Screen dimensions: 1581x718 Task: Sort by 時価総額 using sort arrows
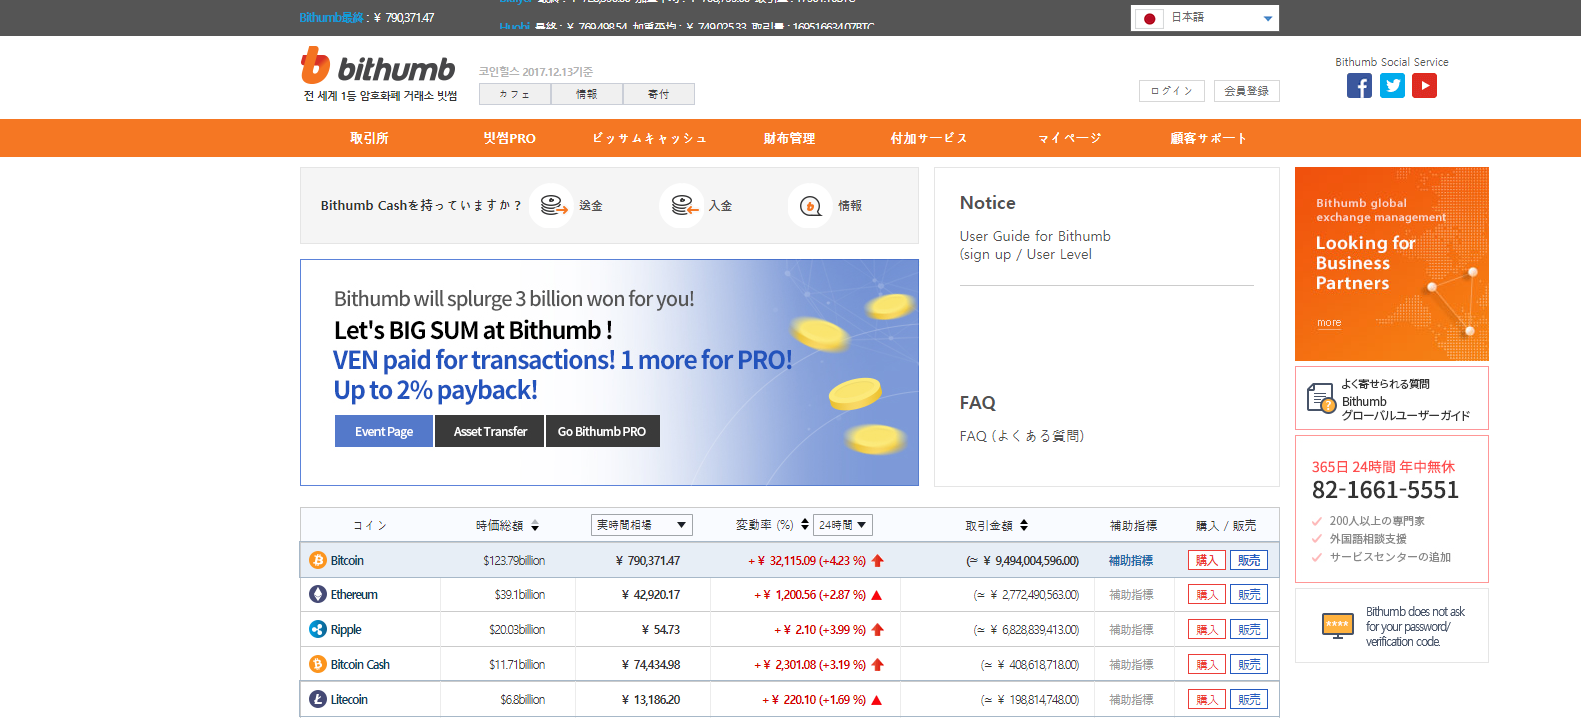click(535, 525)
